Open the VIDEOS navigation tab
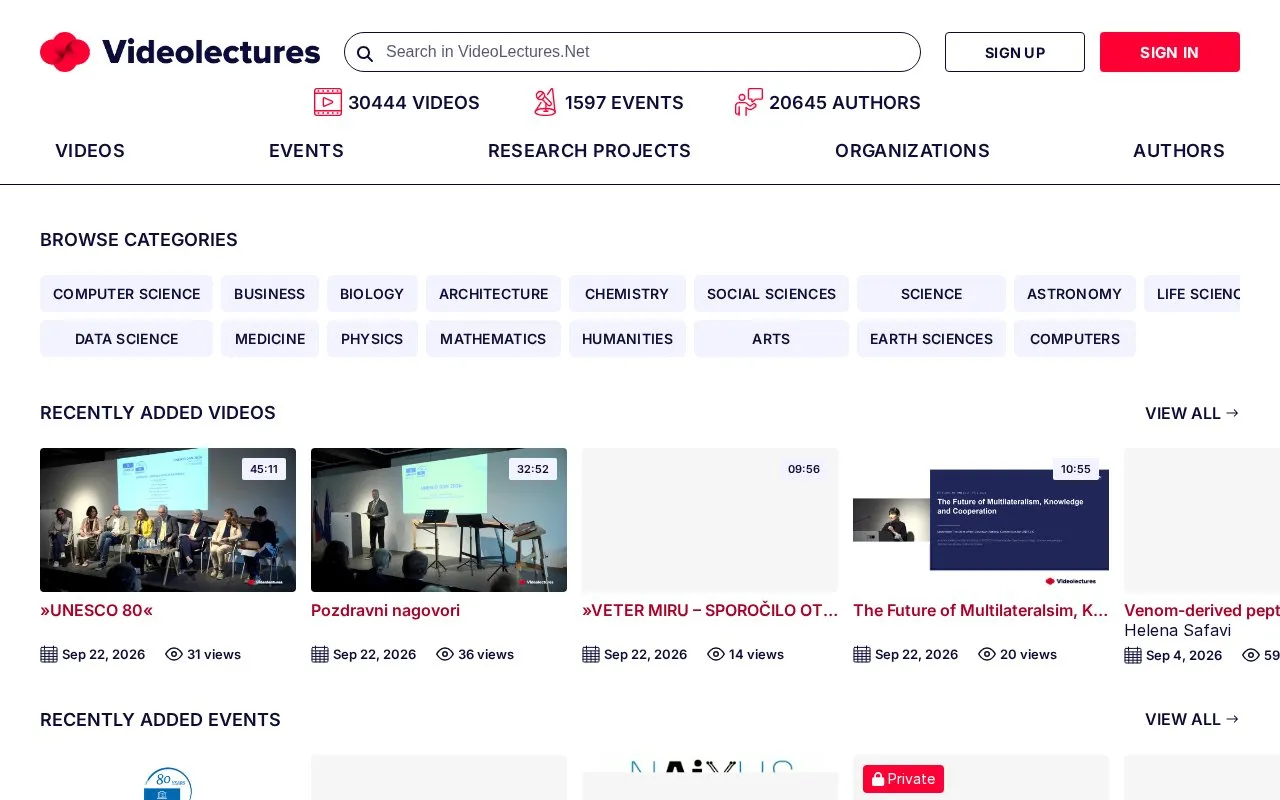 tap(90, 151)
